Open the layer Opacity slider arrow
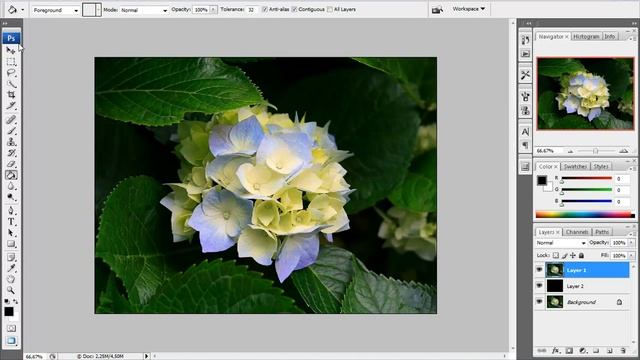This screenshot has height=360, width=640. tap(631, 243)
